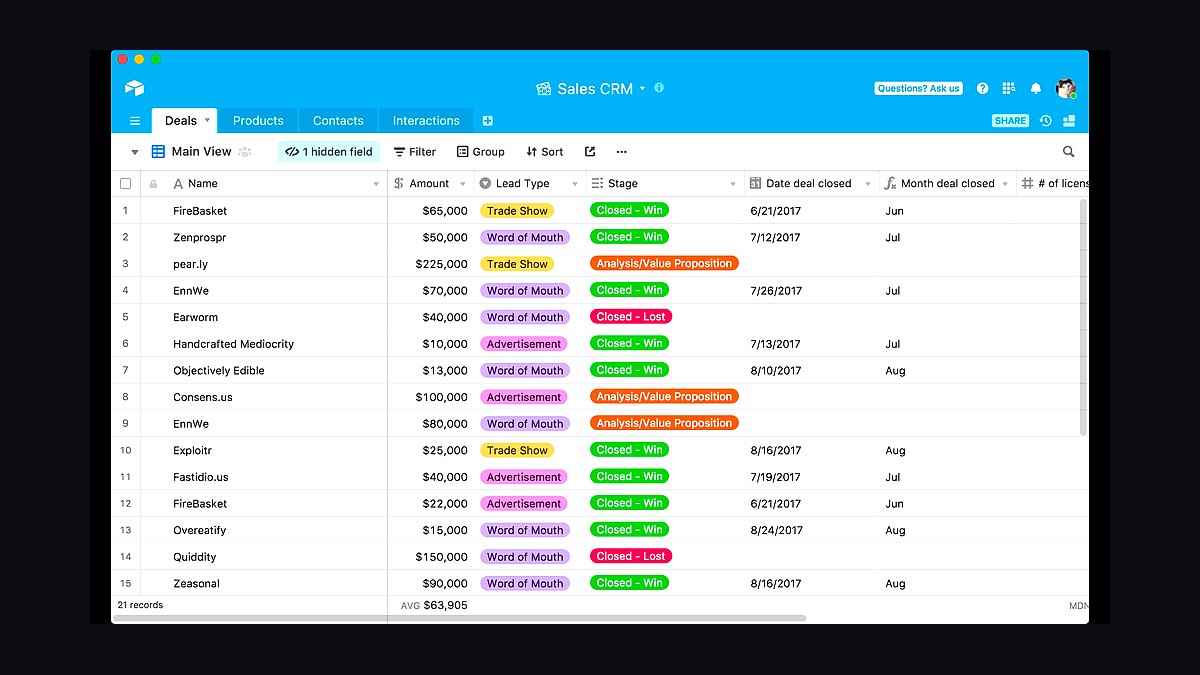The width and height of the screenshot is (1200, 675).
Task: Open the Amount column dropdown
Action: pyautogui.click(x=463, y=184)
